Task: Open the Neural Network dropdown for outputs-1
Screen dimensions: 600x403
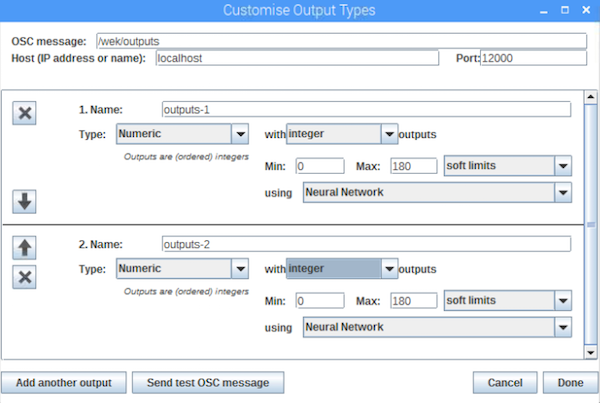Action: 437,192
